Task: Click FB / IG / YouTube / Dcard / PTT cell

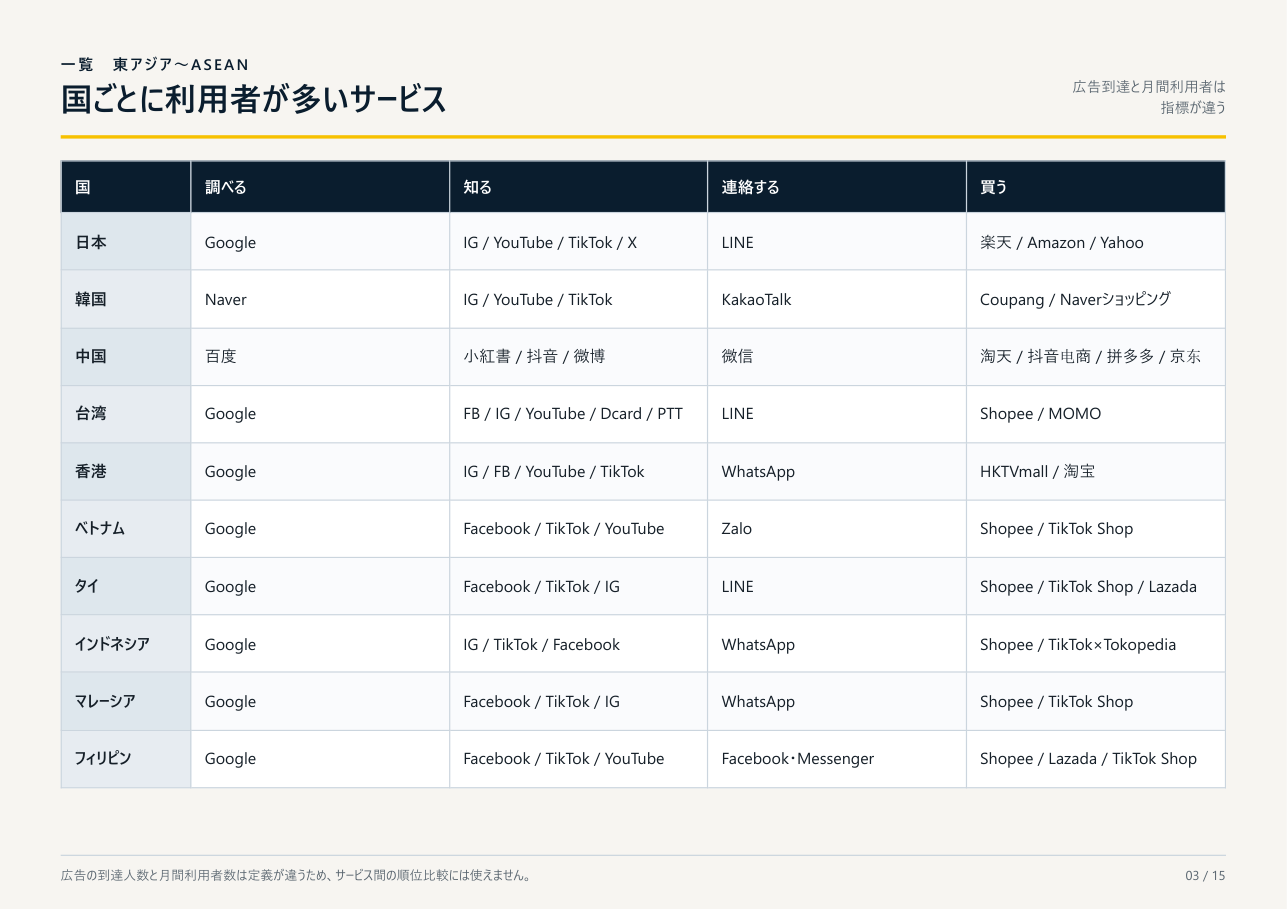Action: 579,414
